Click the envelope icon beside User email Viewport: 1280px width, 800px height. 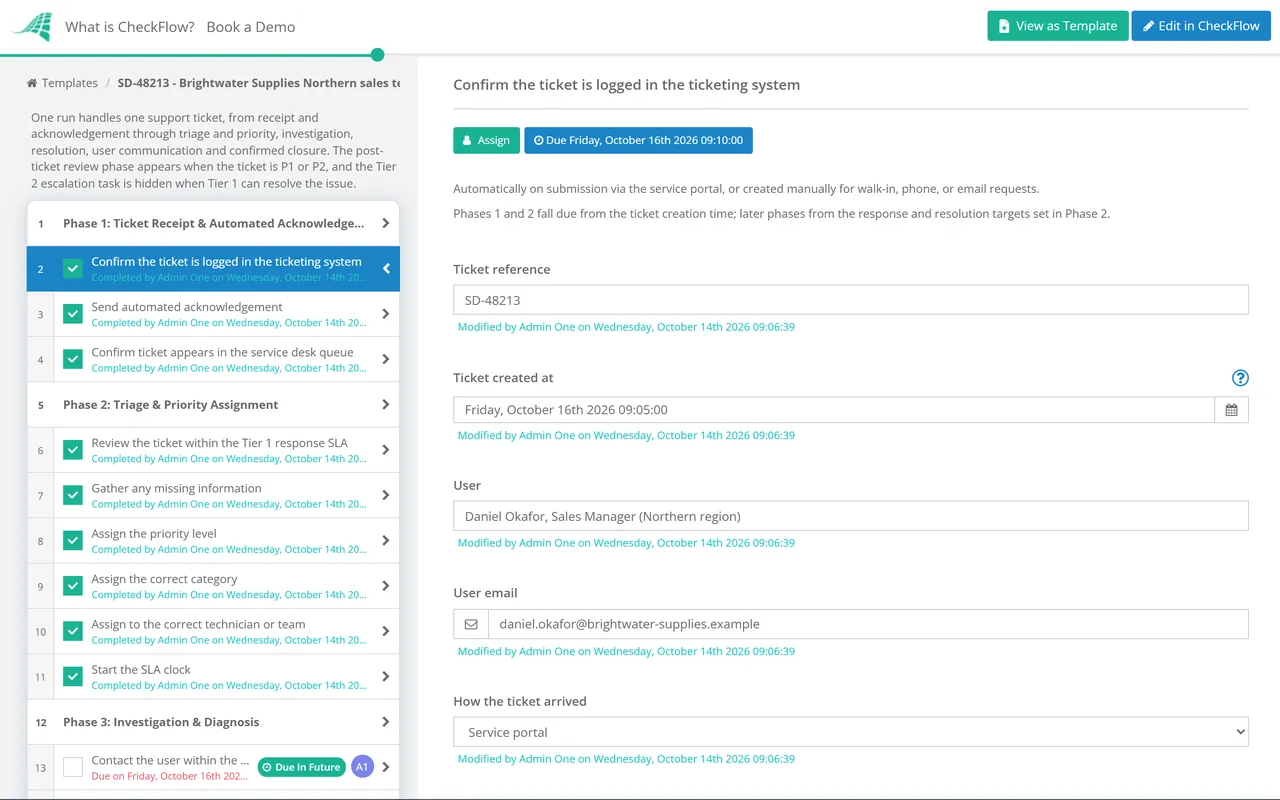(471, 624)
